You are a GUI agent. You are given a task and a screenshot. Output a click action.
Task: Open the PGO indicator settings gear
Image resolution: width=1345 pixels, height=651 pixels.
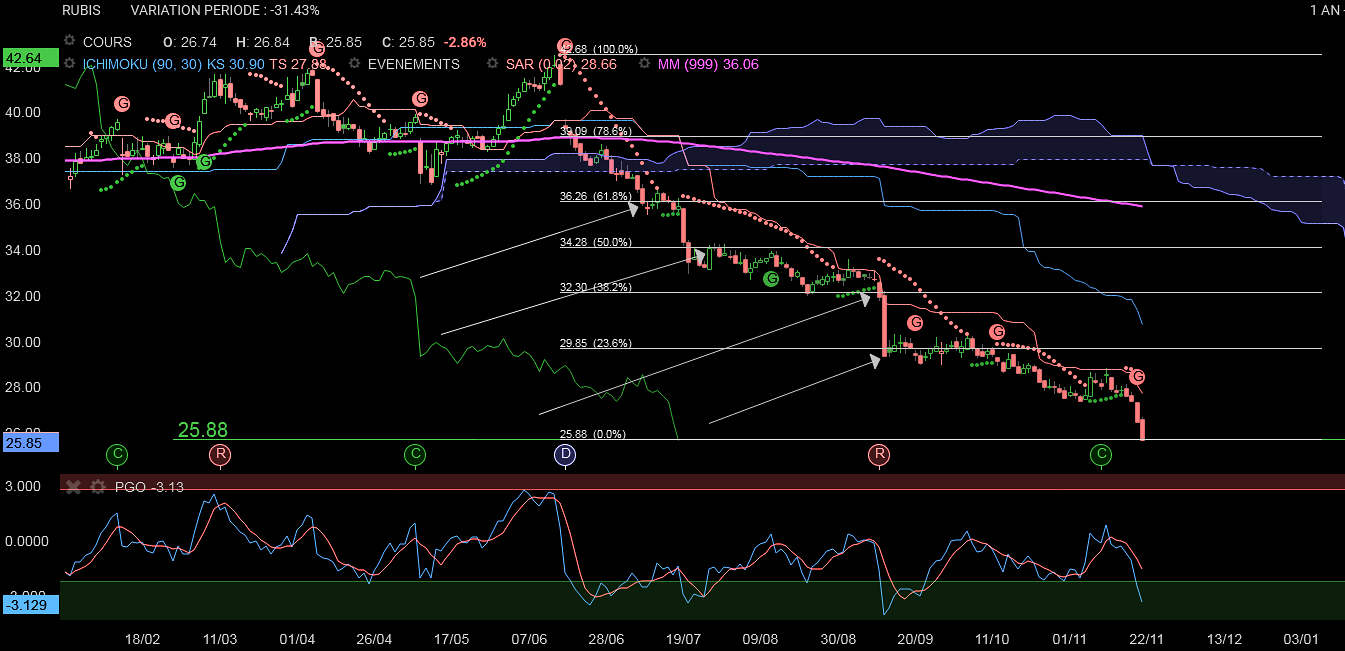point(97,487)
